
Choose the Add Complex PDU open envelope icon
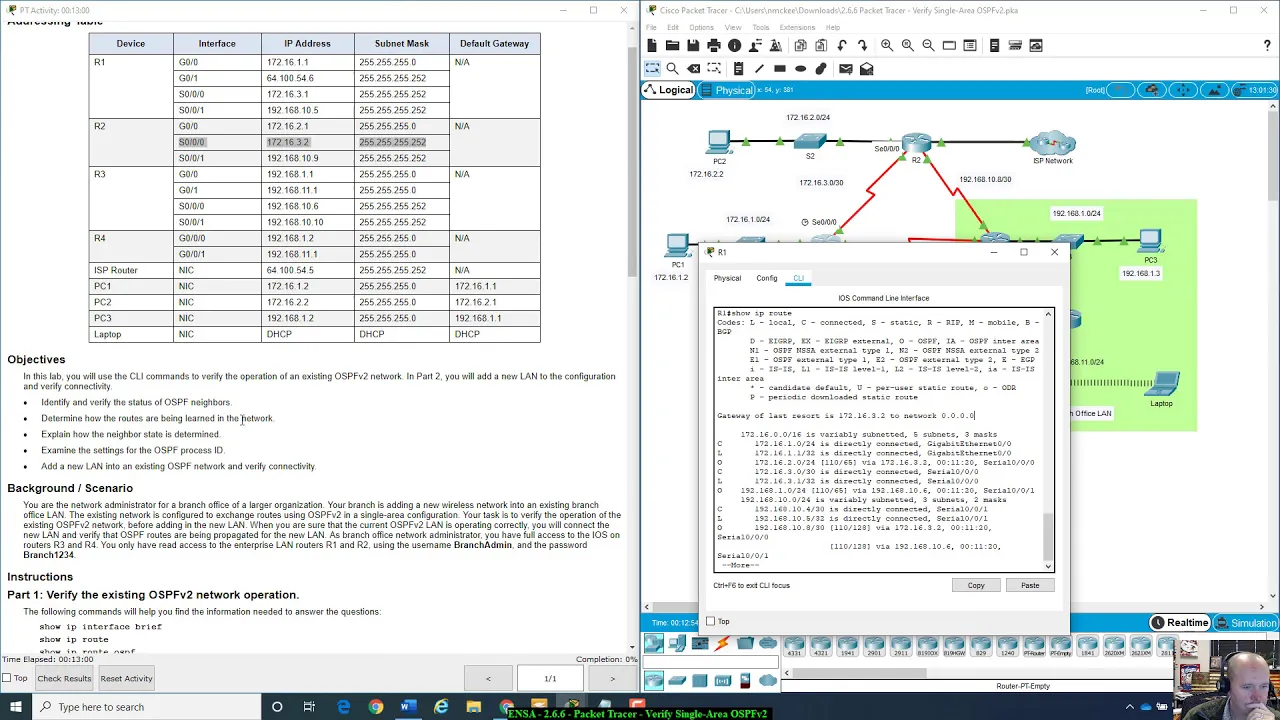pos(867,69)
